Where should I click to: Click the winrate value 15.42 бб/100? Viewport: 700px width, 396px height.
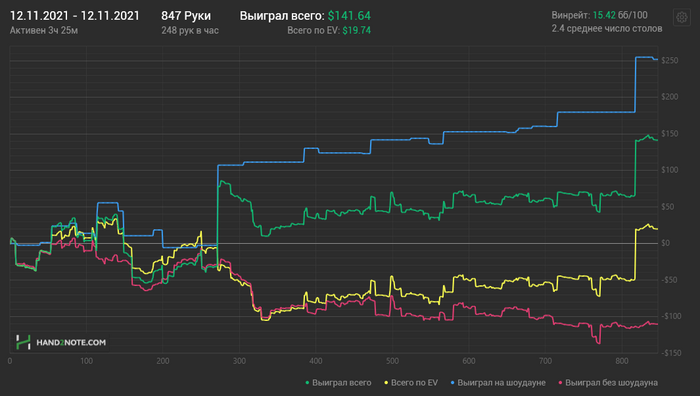(620, 15)
